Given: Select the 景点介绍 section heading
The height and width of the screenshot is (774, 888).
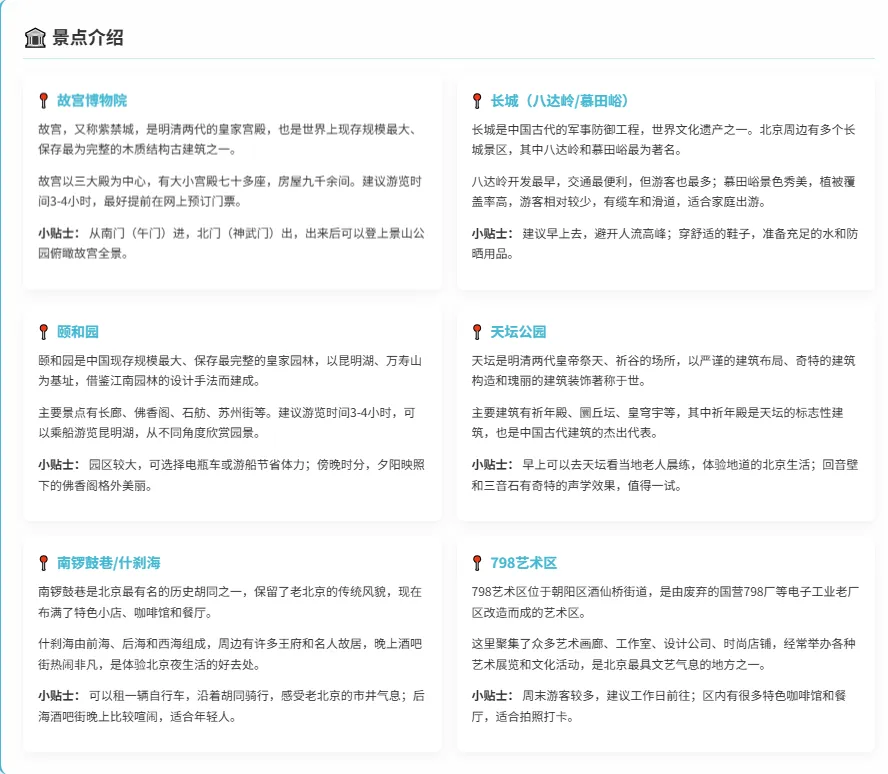Looking at the screenshot, I should coord(88,38).
